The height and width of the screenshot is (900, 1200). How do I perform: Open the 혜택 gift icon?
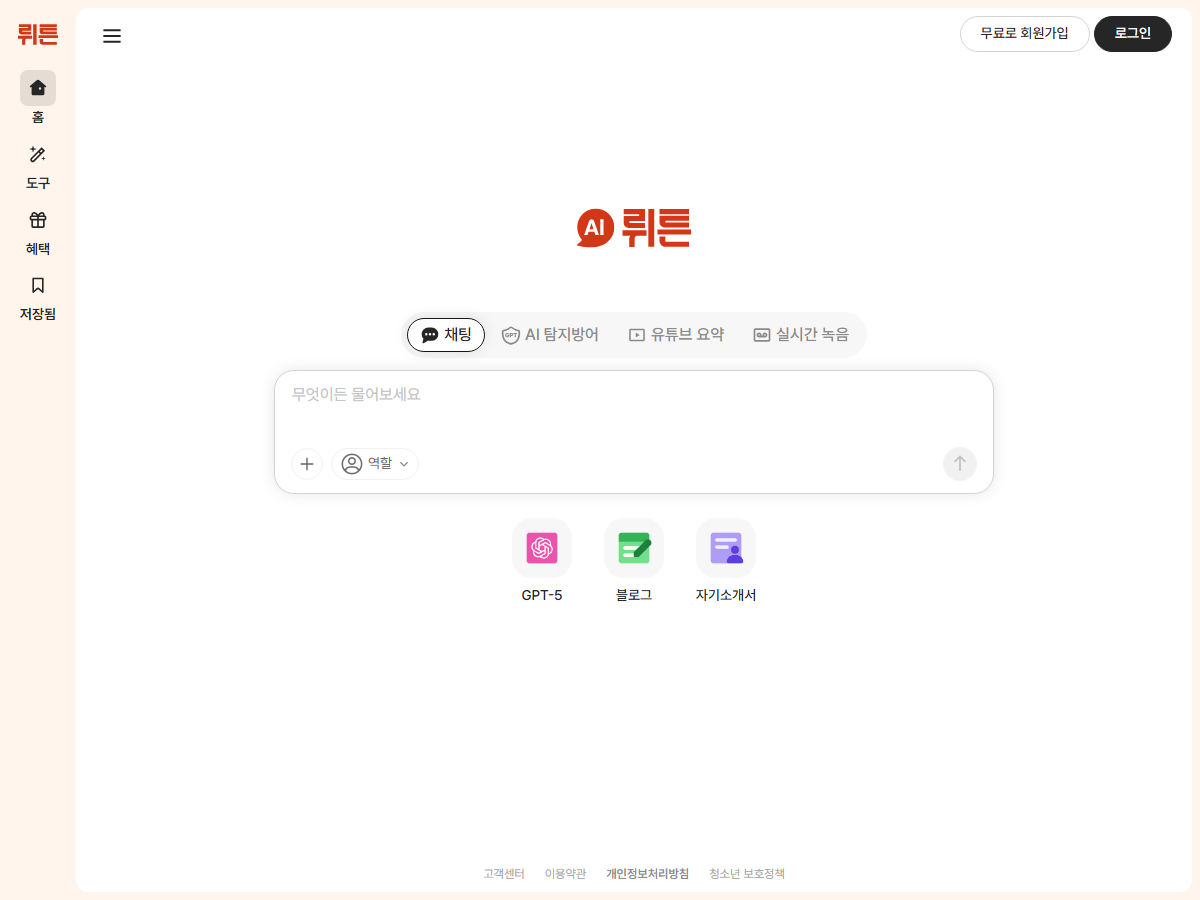pos(38,220)
